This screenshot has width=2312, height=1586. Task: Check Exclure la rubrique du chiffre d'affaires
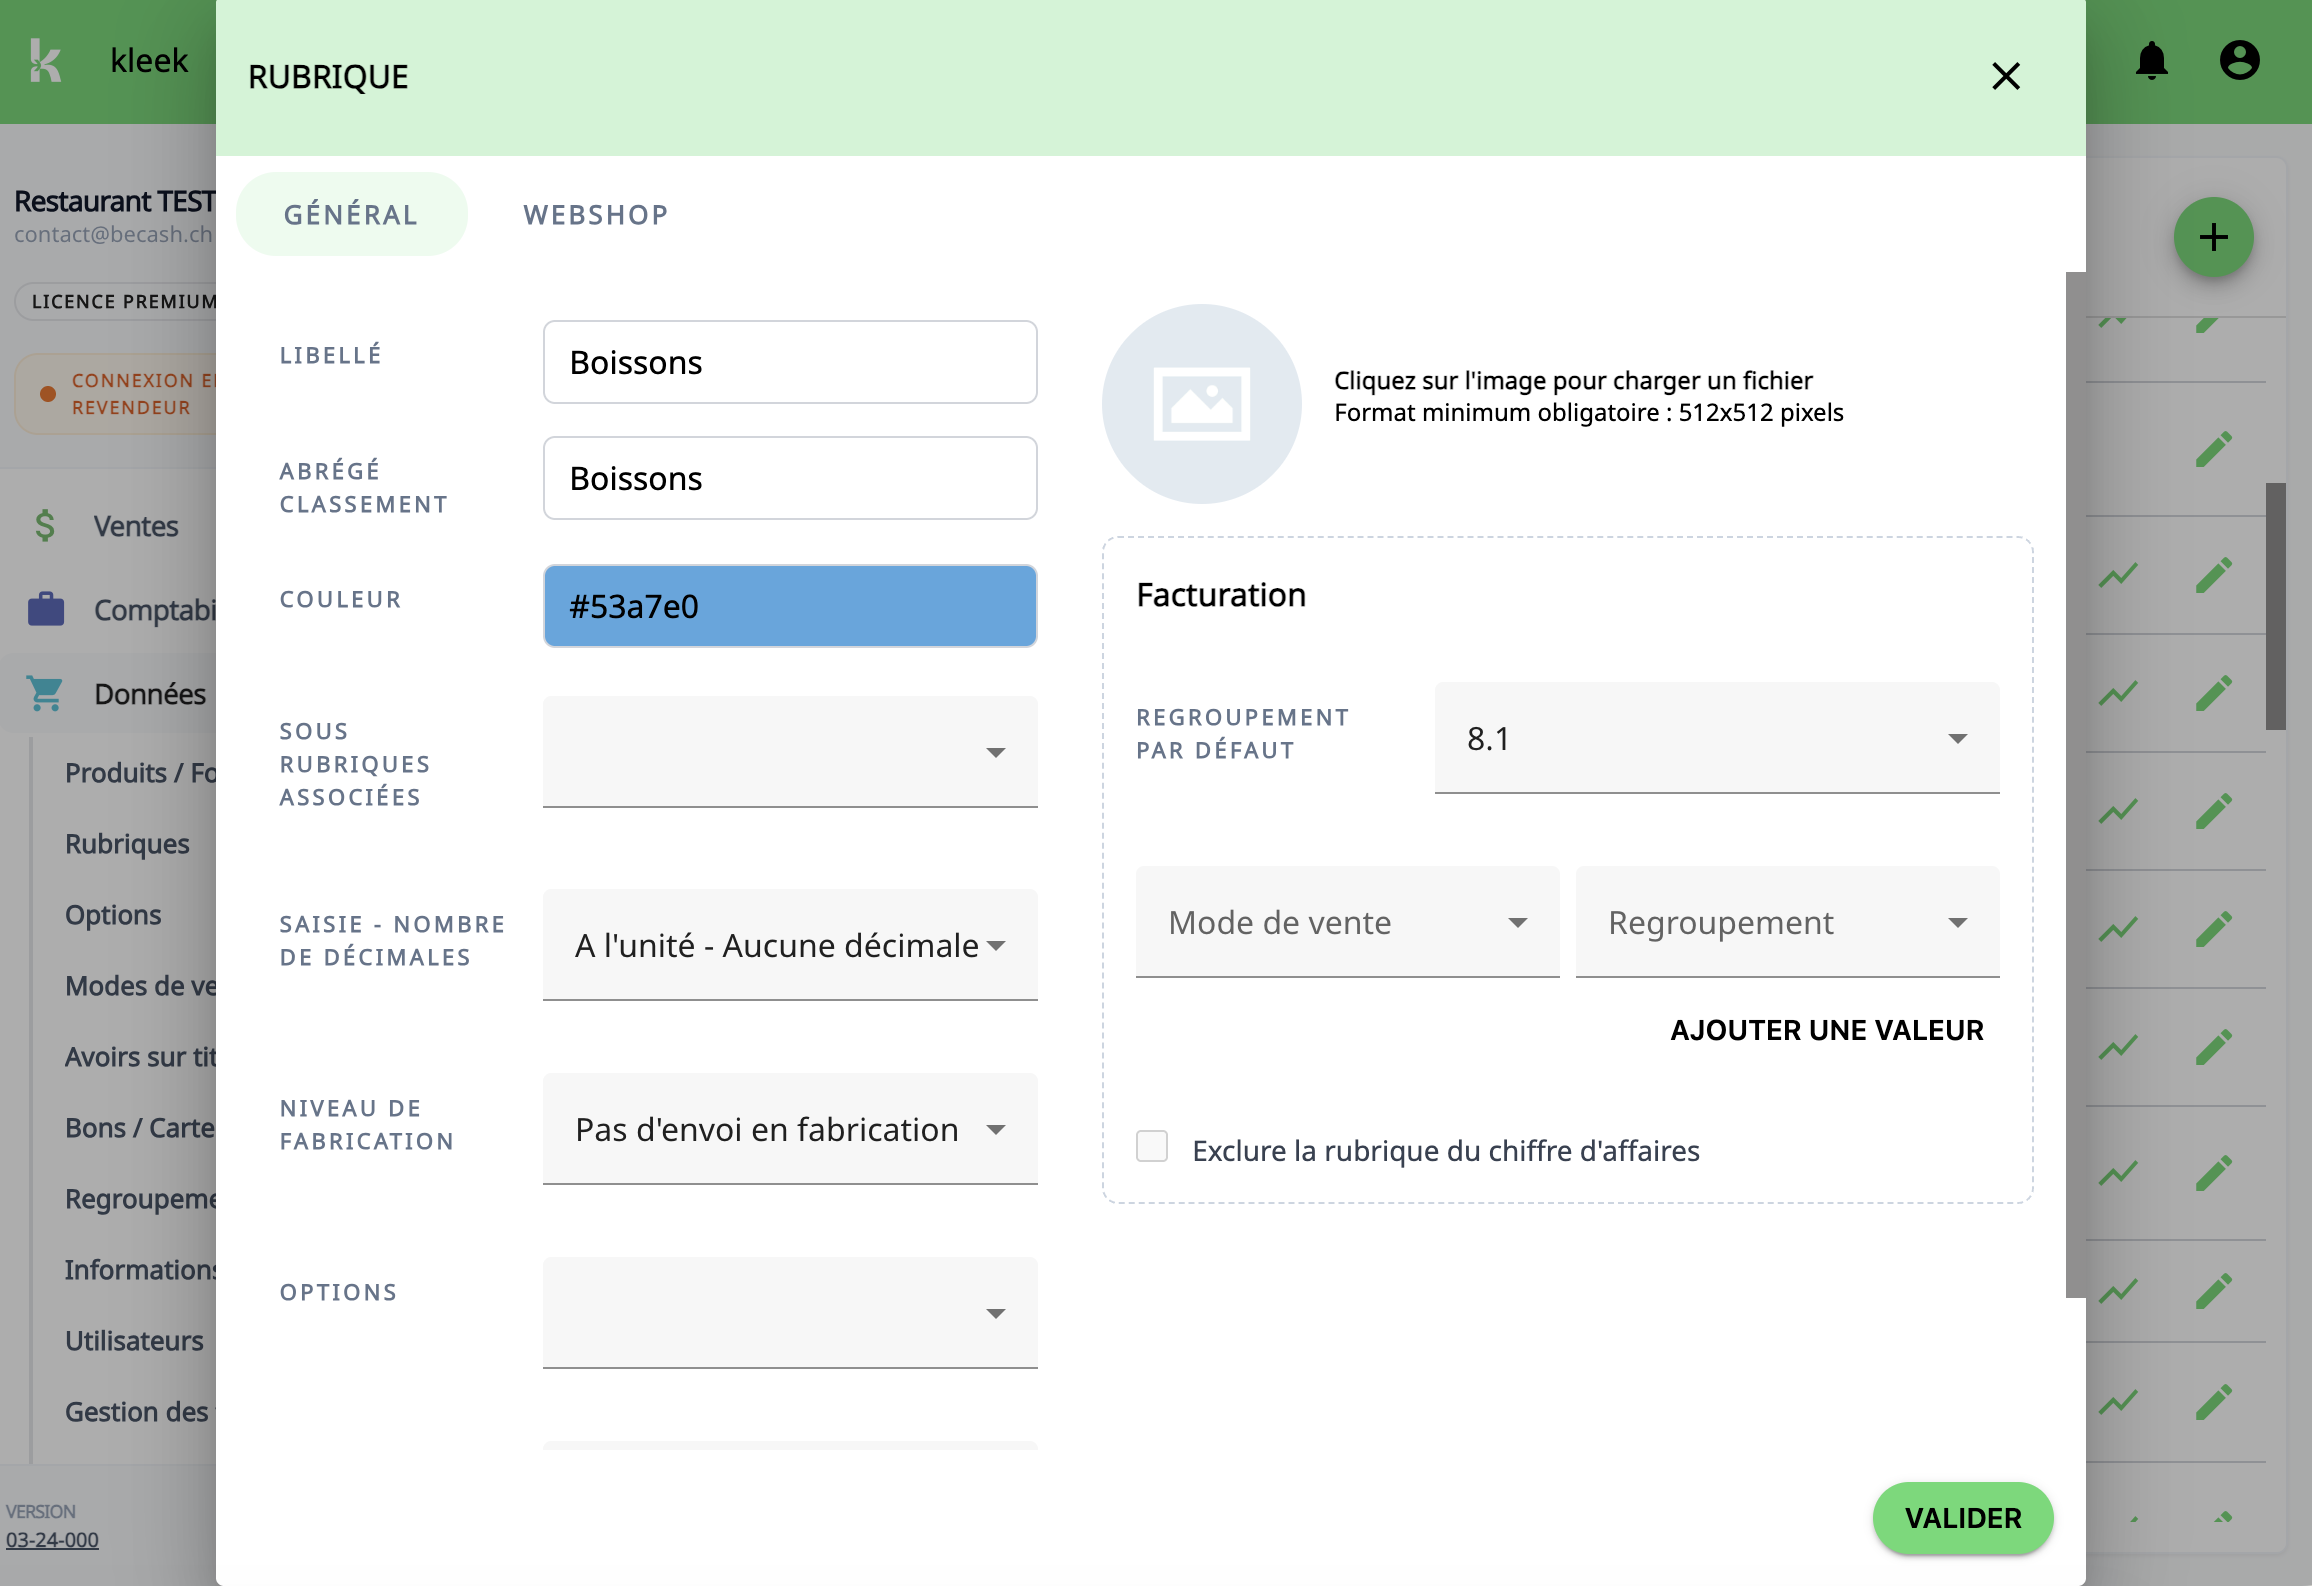(x=1152, y=1147)
